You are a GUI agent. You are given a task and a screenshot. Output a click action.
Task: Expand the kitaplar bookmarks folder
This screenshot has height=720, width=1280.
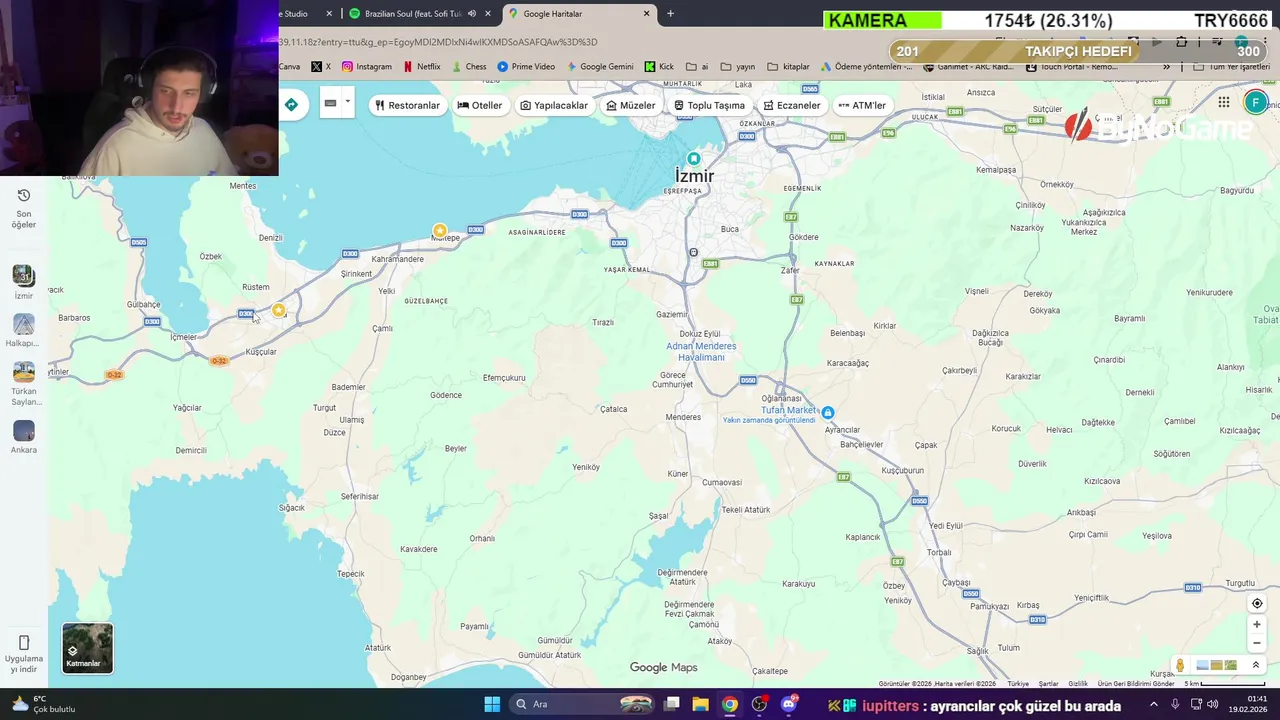tap(788, 67)
